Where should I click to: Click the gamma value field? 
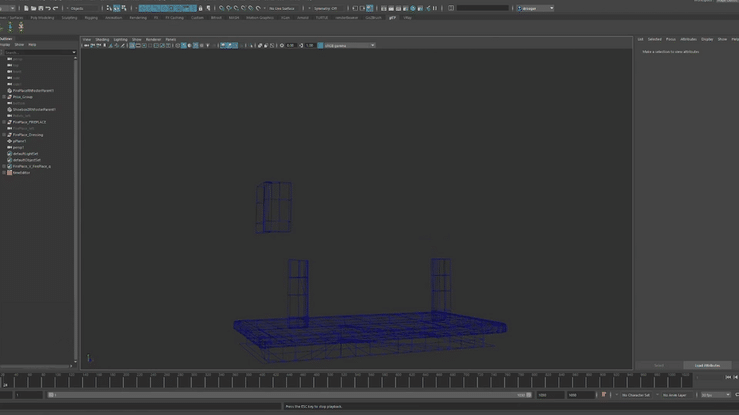310,46
